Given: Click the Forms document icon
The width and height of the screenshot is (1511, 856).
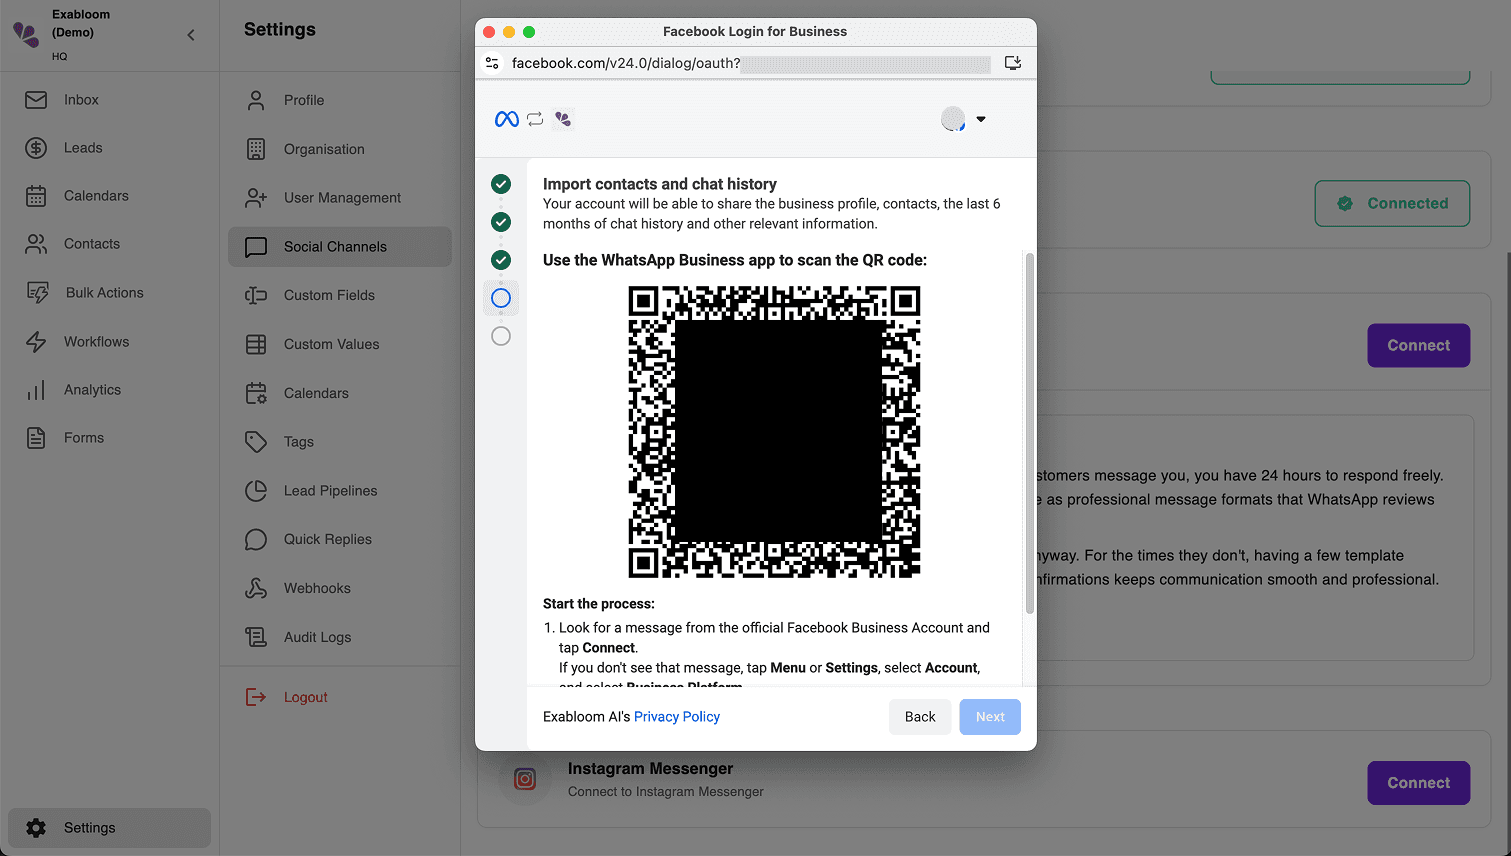Looking at the screenshot, I should 36,438.
